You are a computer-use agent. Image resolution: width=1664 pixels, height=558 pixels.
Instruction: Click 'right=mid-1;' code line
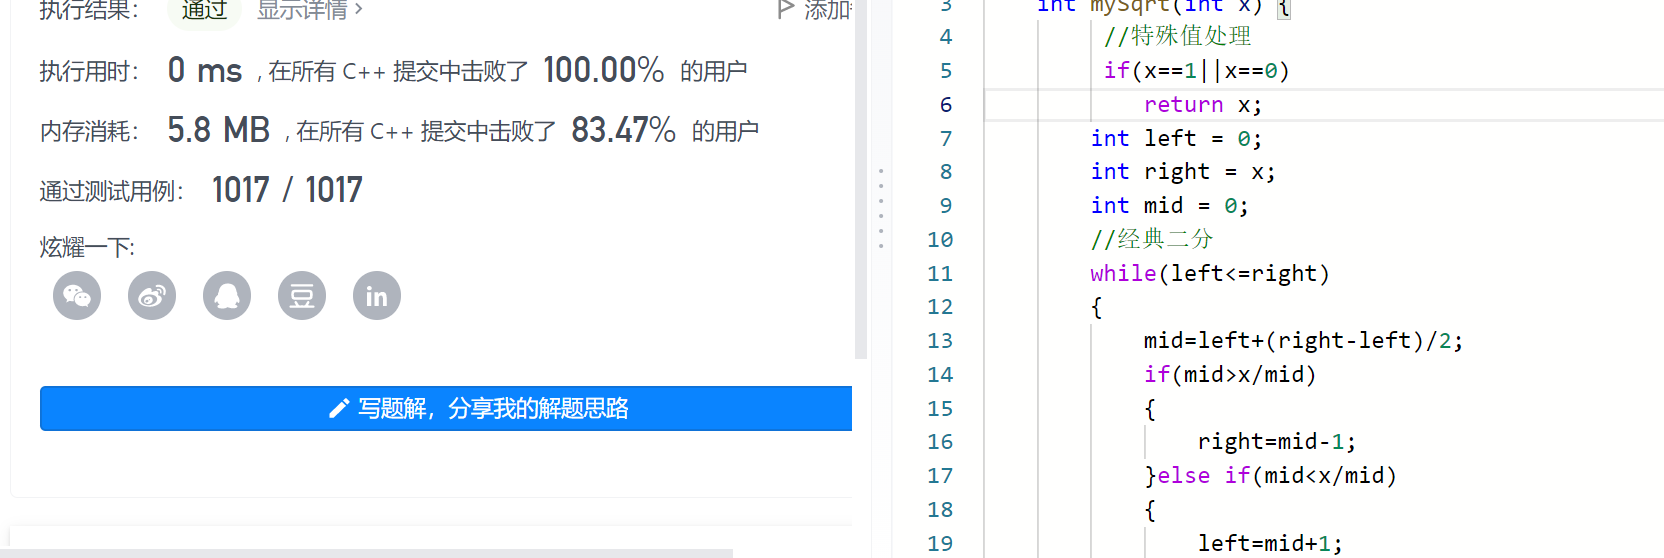pyautogui.click(x=1277, y=442)
